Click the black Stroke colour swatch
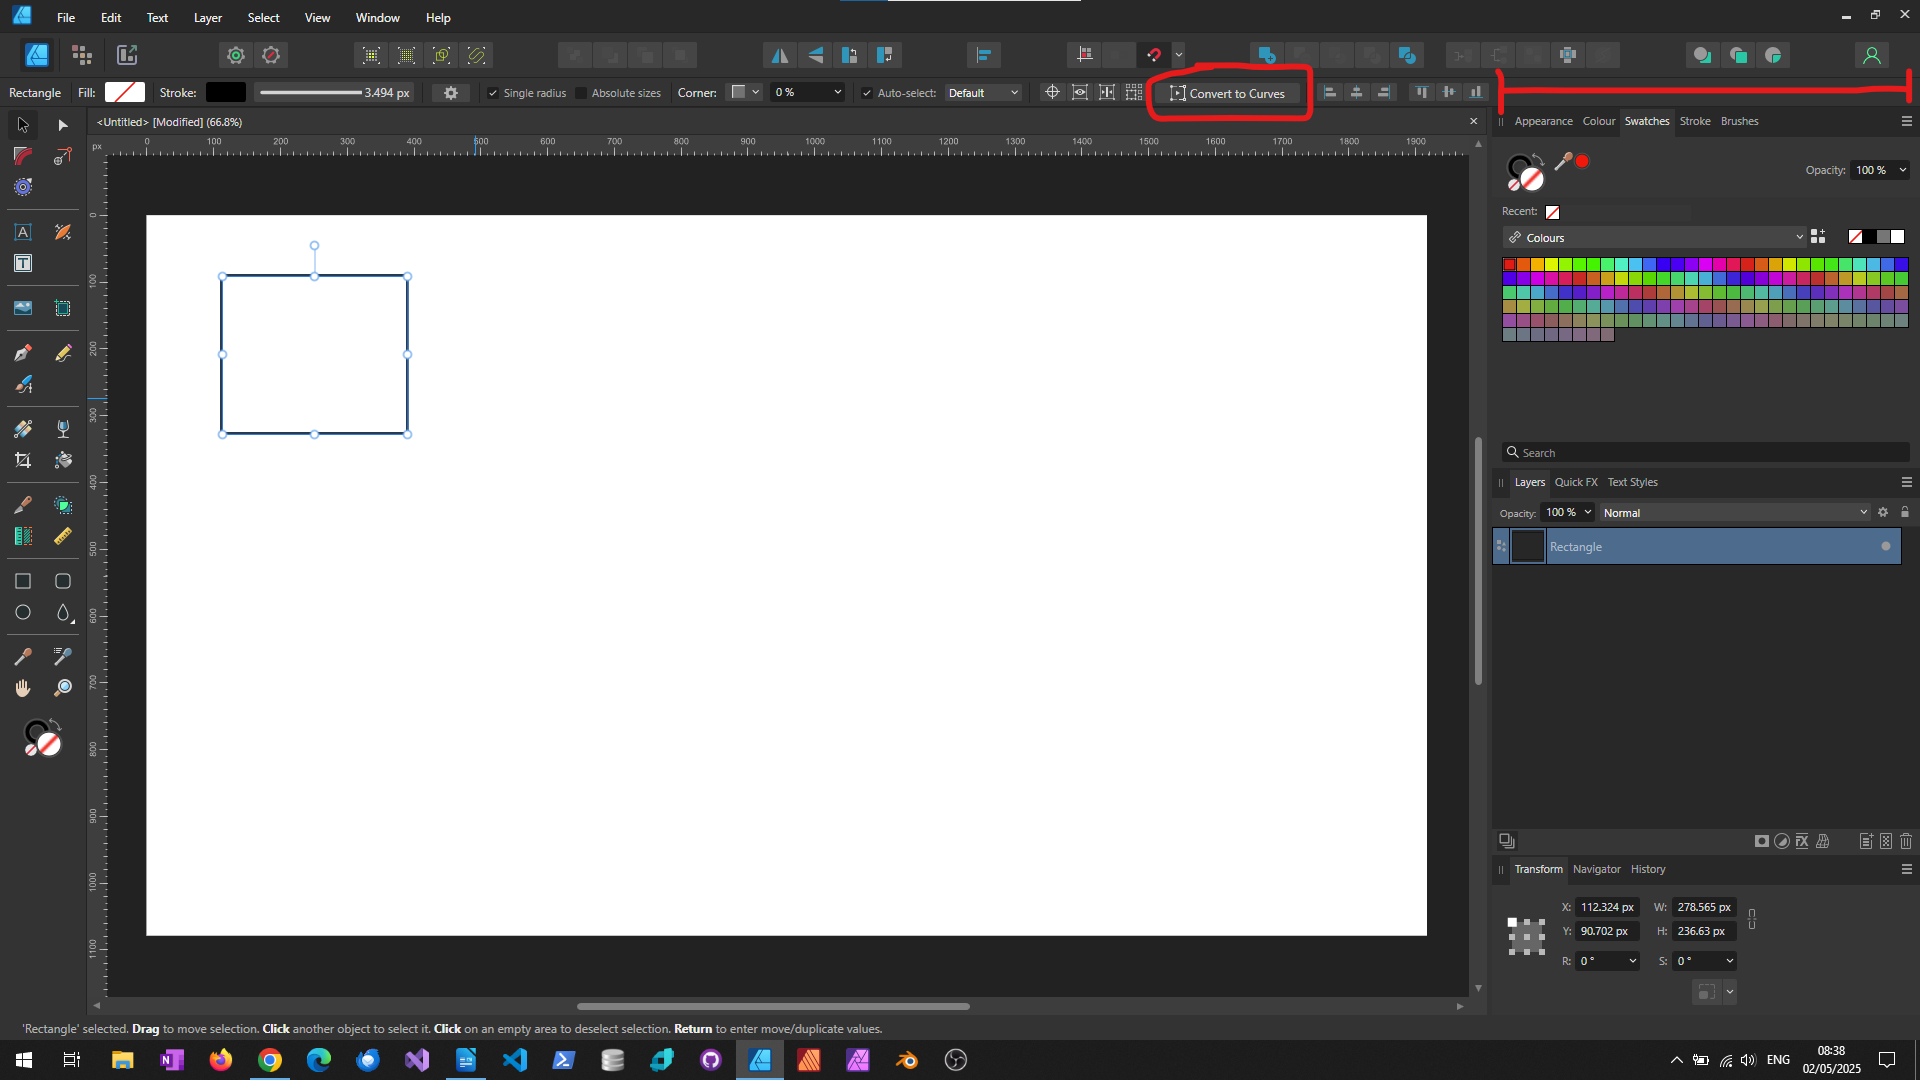Viewport: 1920px width, 1080px height. [225, 92]
